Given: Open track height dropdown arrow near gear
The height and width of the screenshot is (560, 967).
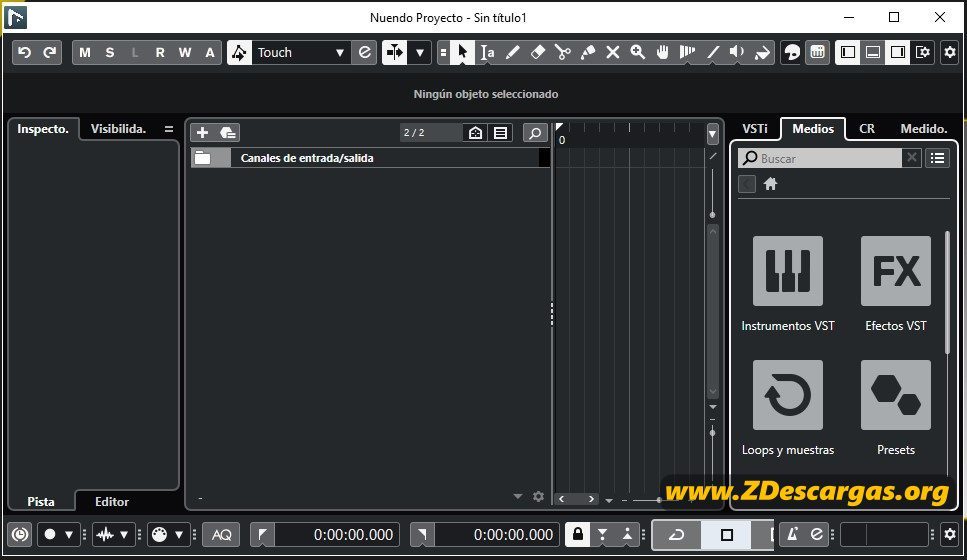Looking at the screenshot, I should (518, 496).
